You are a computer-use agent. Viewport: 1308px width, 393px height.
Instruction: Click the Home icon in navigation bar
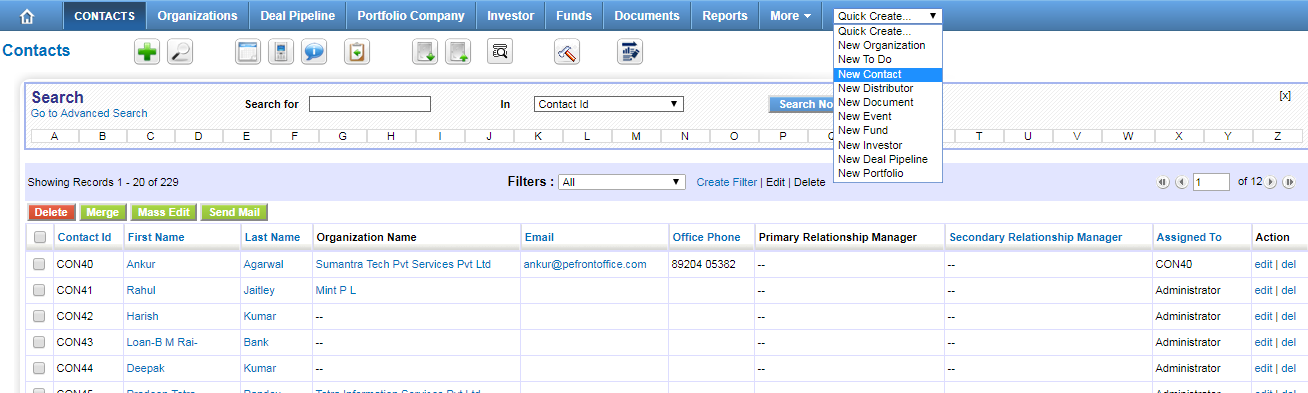(x=27, y=16)
